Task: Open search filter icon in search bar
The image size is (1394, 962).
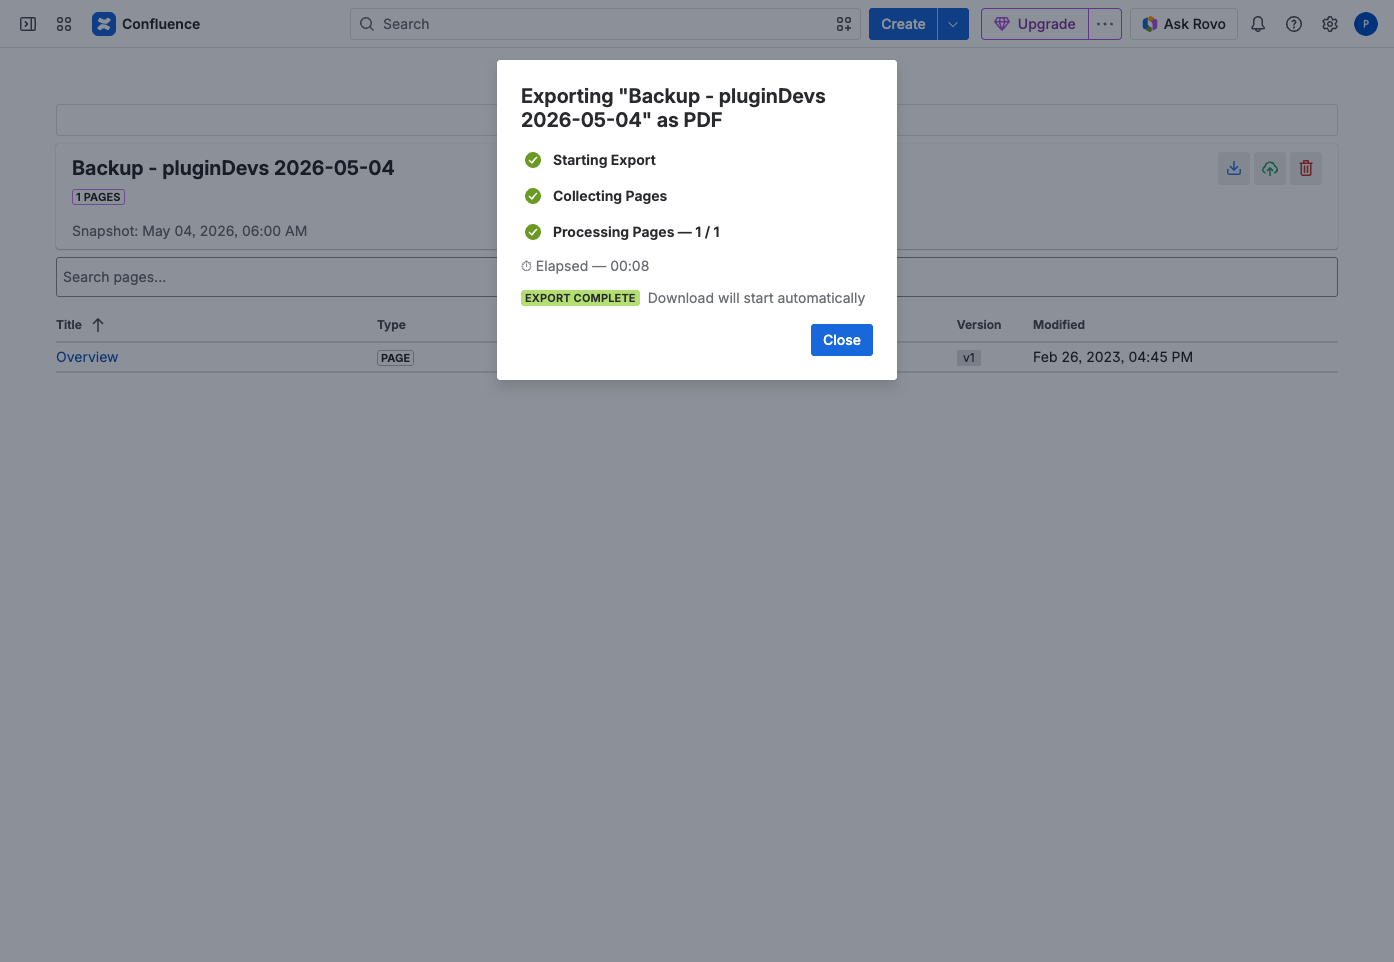Action: [x=844, y=24]
